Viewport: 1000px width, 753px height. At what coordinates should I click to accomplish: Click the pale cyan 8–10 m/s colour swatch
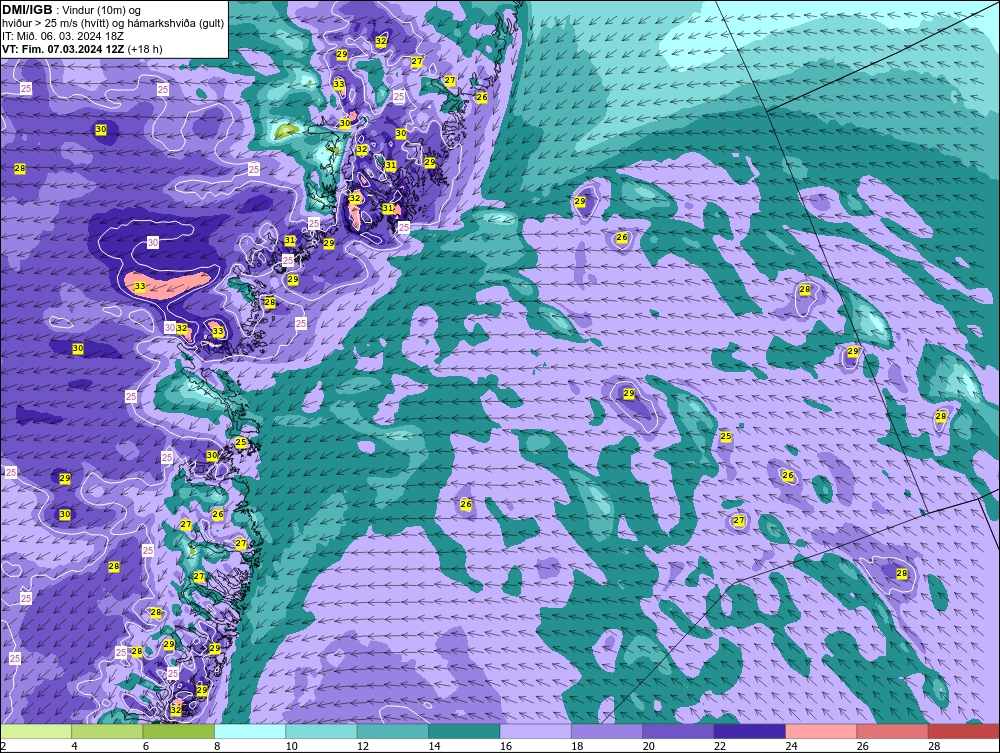click(250, 731)
